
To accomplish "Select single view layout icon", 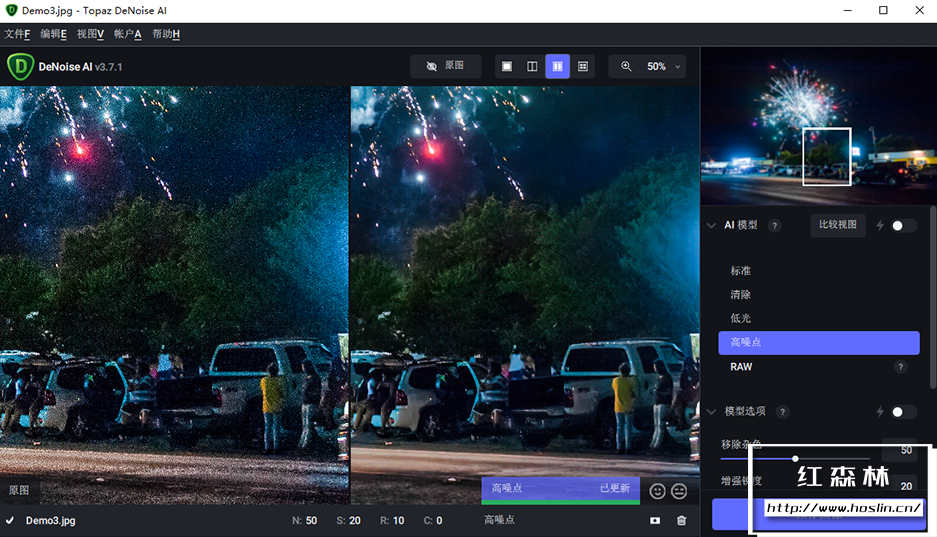I will [507, 66].
